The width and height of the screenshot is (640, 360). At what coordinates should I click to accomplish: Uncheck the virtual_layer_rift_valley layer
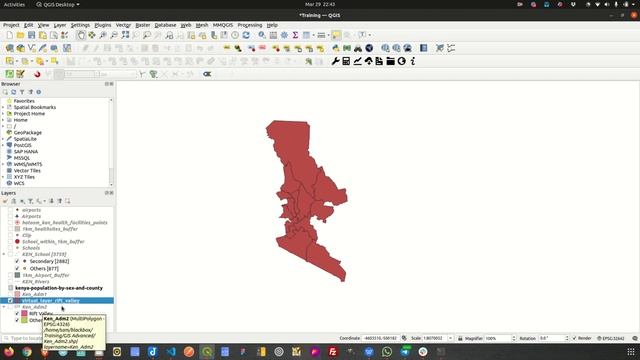point(11,301)
